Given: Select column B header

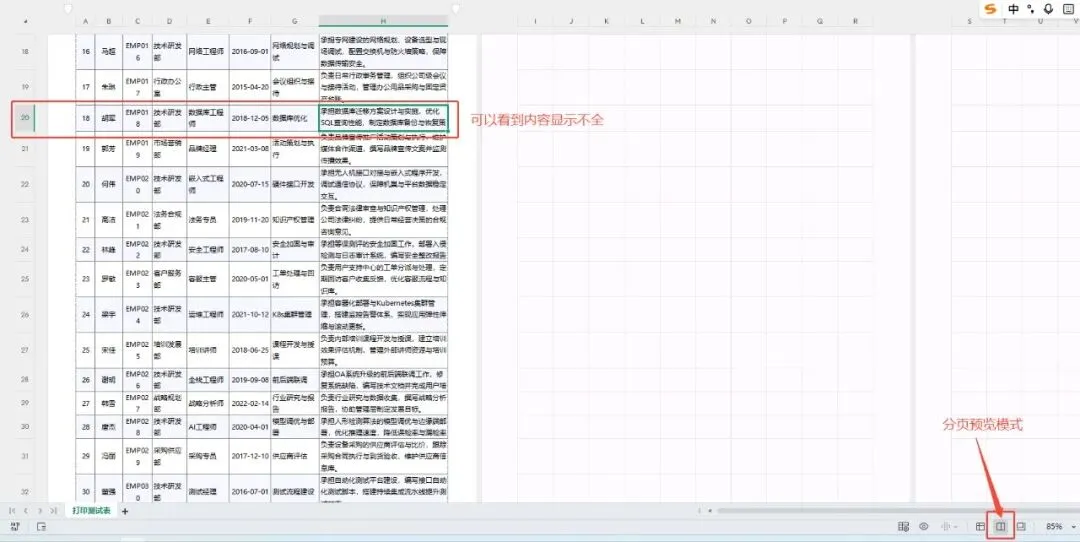Looking at the screenshot, I should pos(109,21).
